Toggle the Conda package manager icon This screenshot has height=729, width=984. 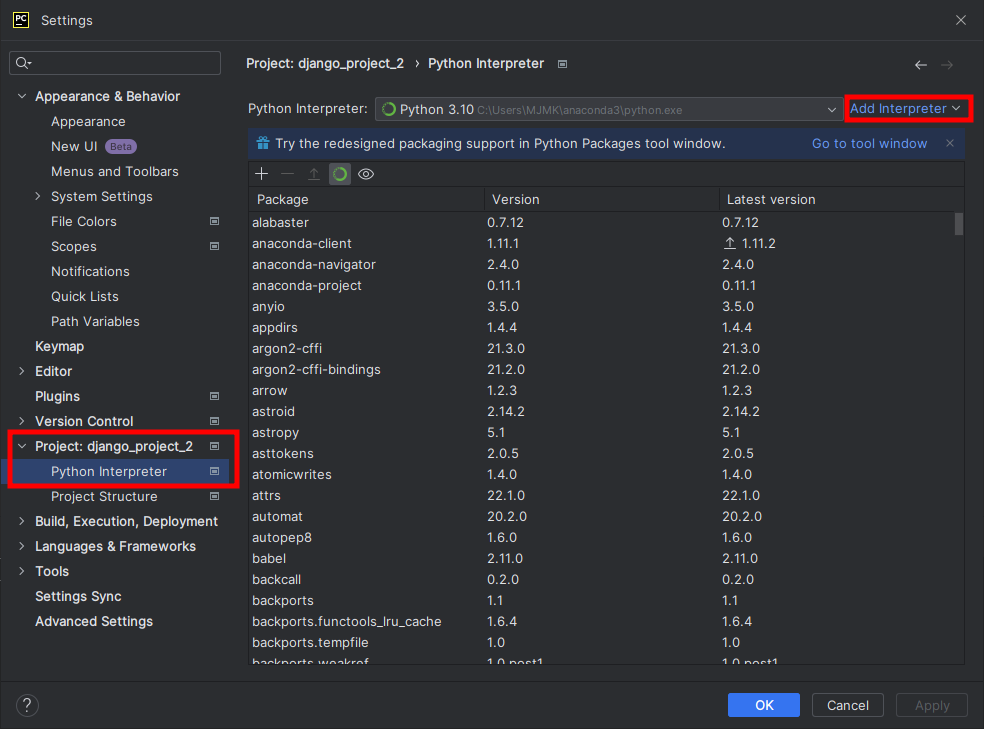(x=340, y=174)
